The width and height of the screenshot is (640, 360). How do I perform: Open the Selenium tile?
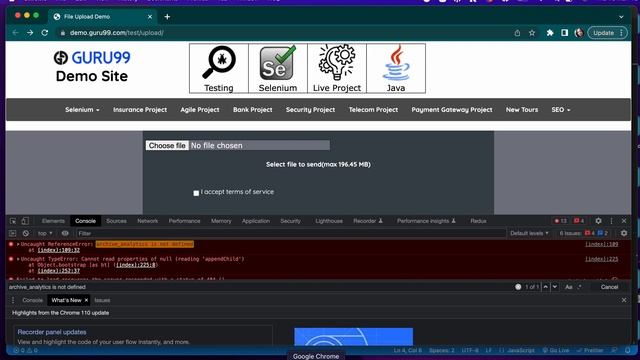[278, 69]
